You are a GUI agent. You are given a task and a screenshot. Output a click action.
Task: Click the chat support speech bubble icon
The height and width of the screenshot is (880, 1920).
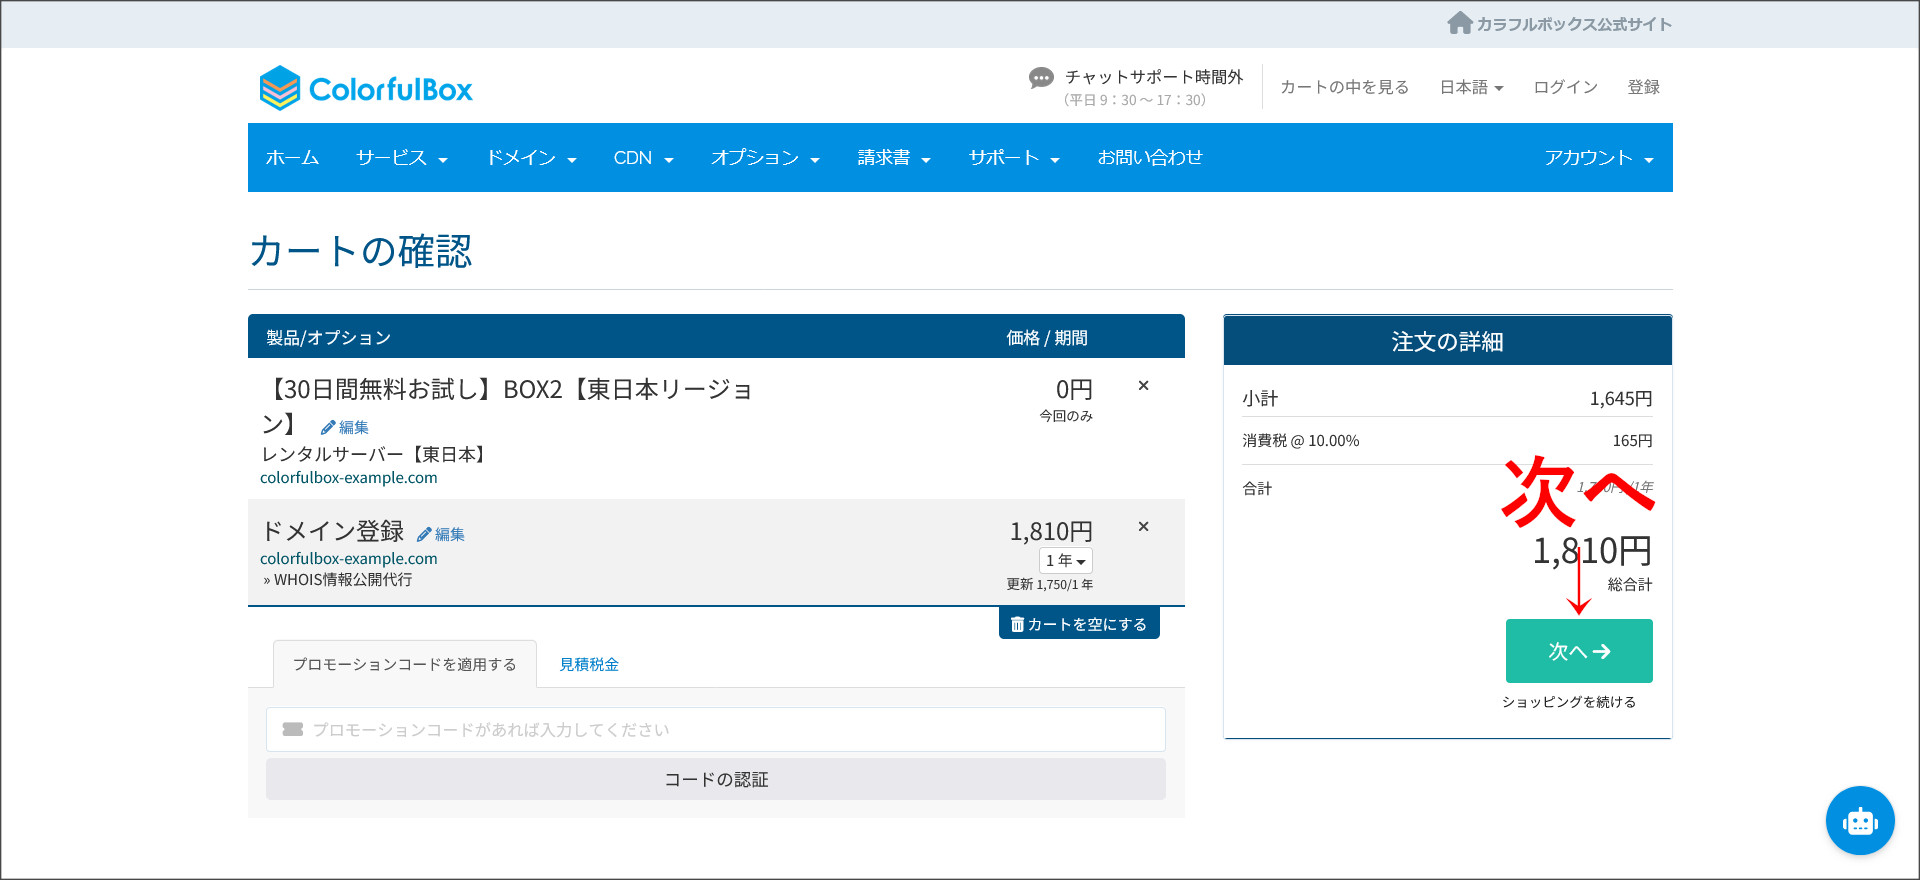1041,78
